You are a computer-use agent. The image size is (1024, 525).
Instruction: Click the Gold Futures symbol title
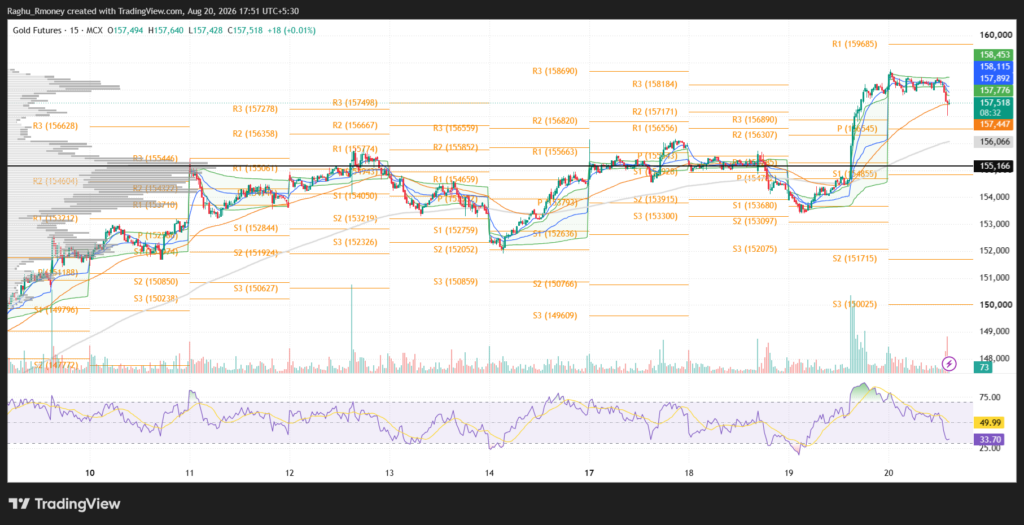[x=35, y=30]
